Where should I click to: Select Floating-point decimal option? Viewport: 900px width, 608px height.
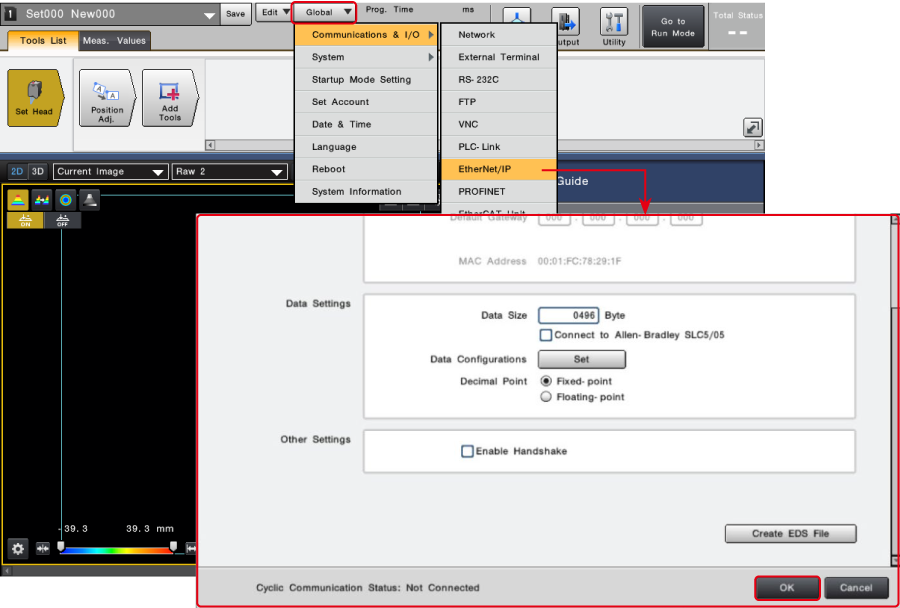tap(546, 397)
